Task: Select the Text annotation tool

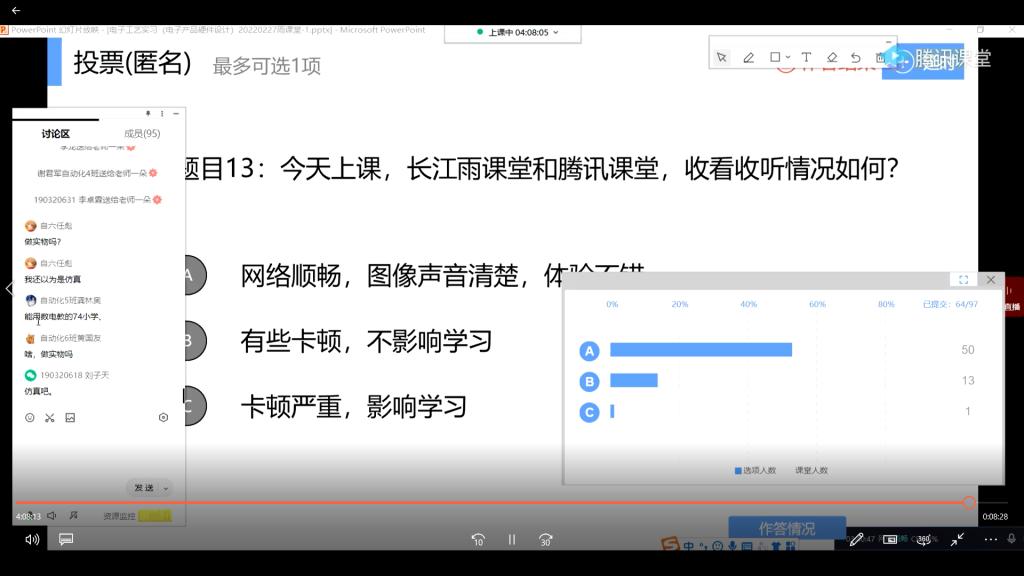Action: tap(807, 57)
